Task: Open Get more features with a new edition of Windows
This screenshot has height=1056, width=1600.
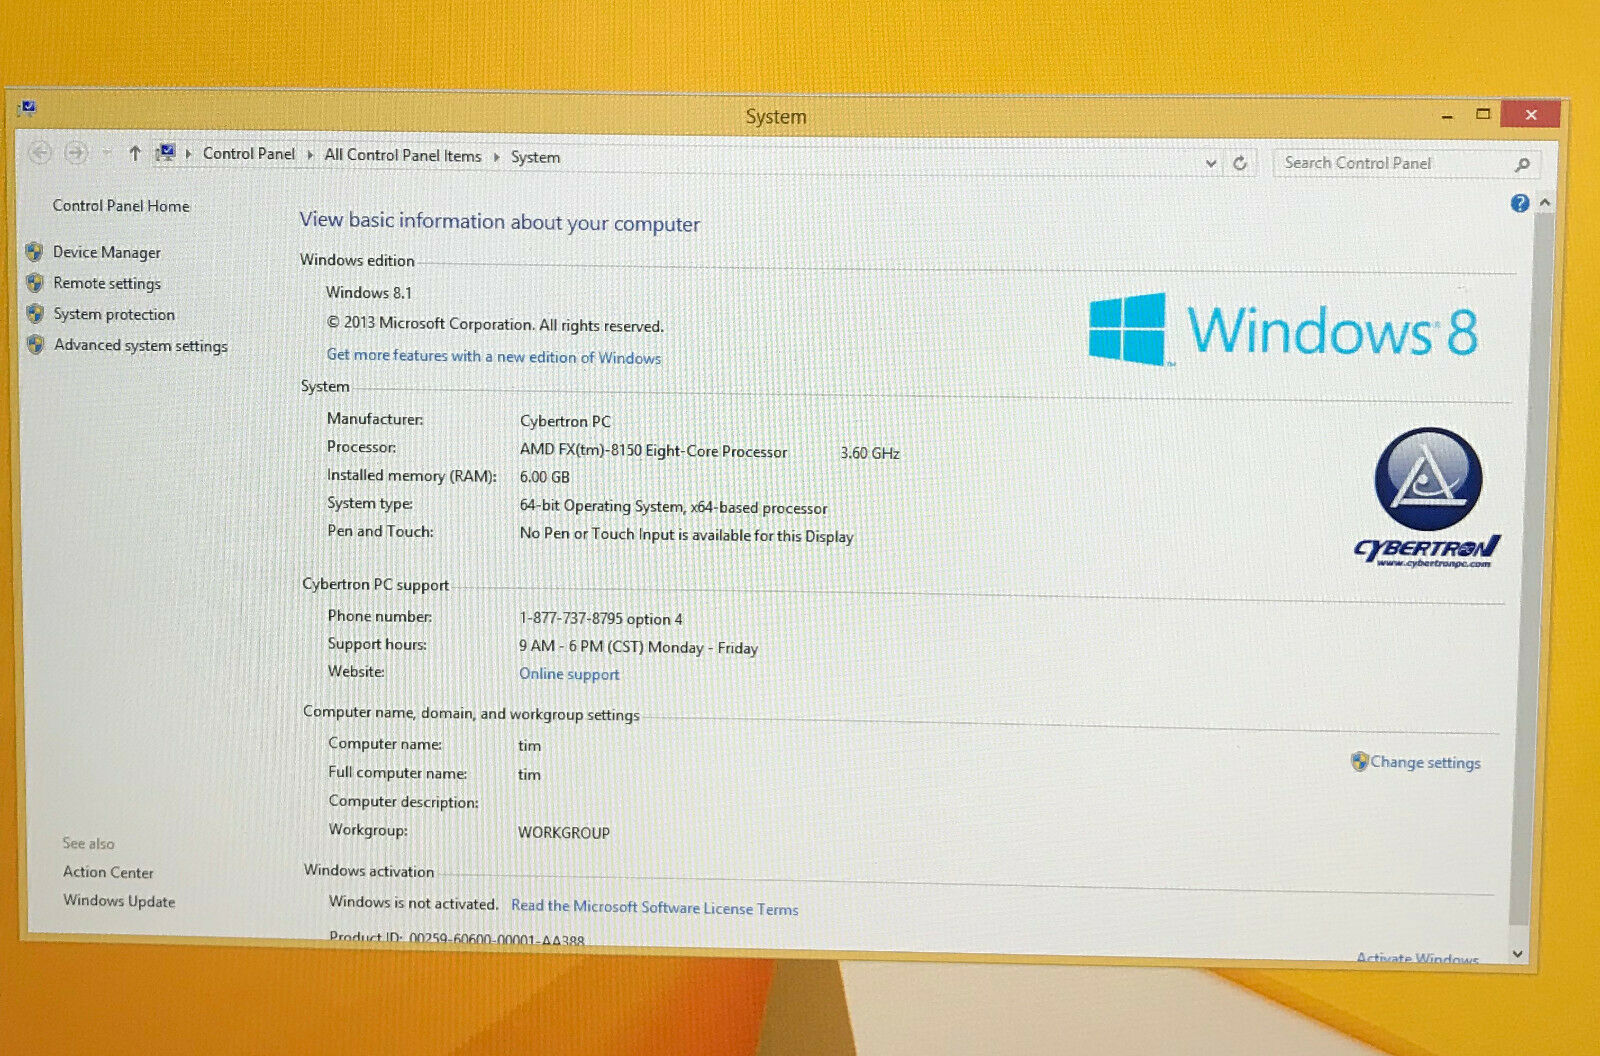Action: pos(494,357)
